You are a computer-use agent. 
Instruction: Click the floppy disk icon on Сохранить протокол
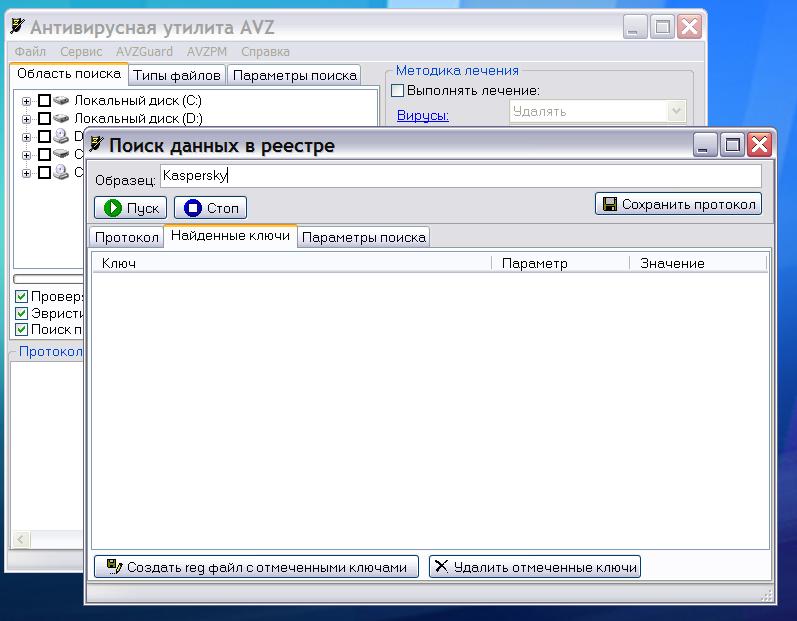pyautogui.click(x=610, y=204)
